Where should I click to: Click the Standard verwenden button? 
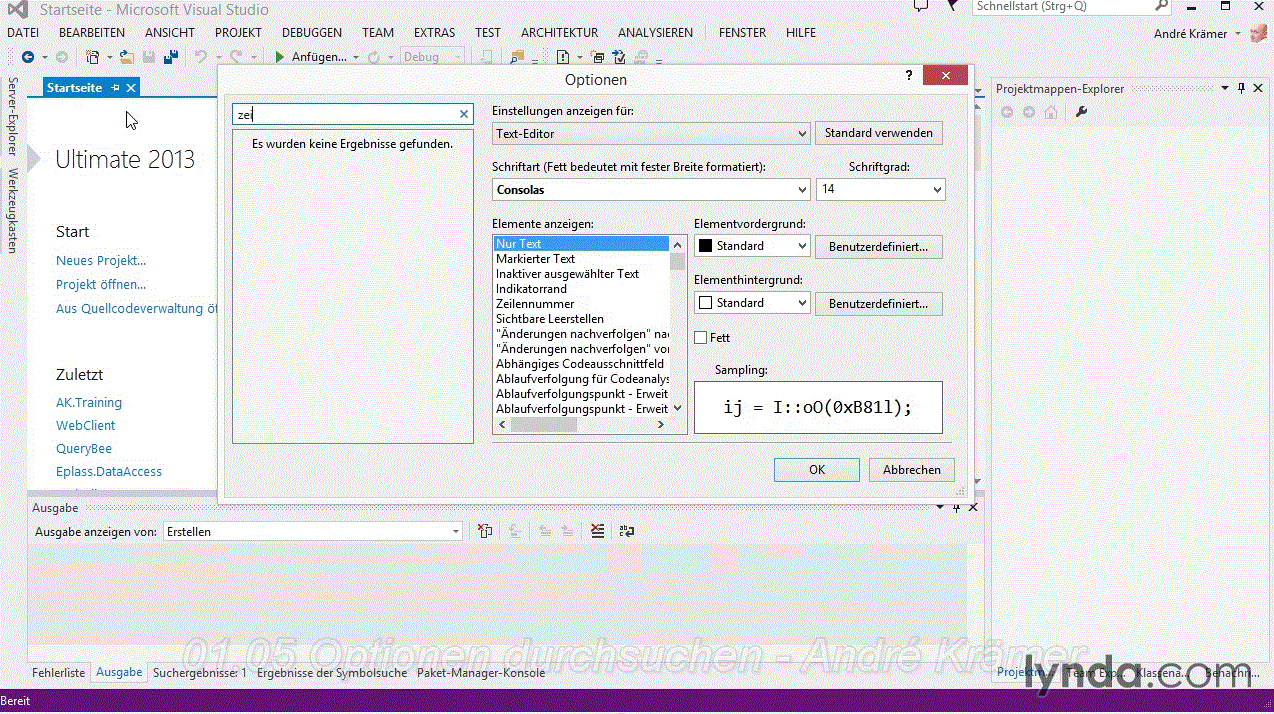click(879, 132)
